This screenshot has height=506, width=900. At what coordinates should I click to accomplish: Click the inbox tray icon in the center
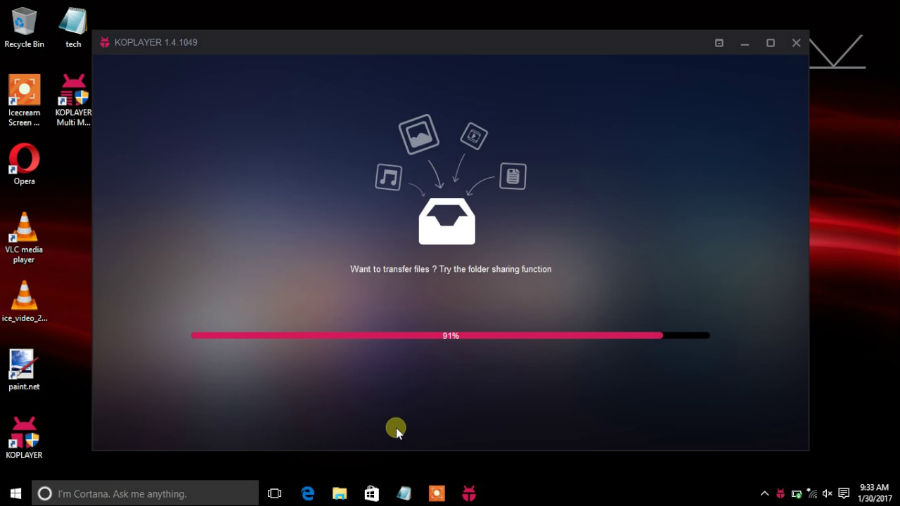[446, 222]
